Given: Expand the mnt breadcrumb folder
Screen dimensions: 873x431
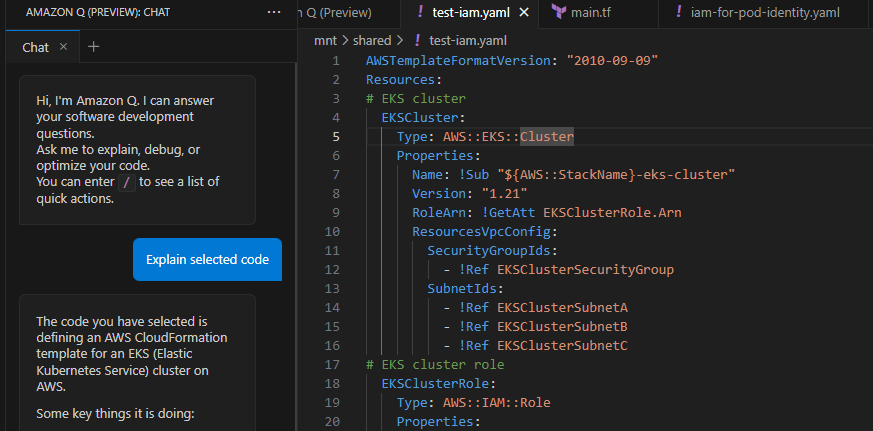Looking at the screenshot, I should (x=325, y=40).
